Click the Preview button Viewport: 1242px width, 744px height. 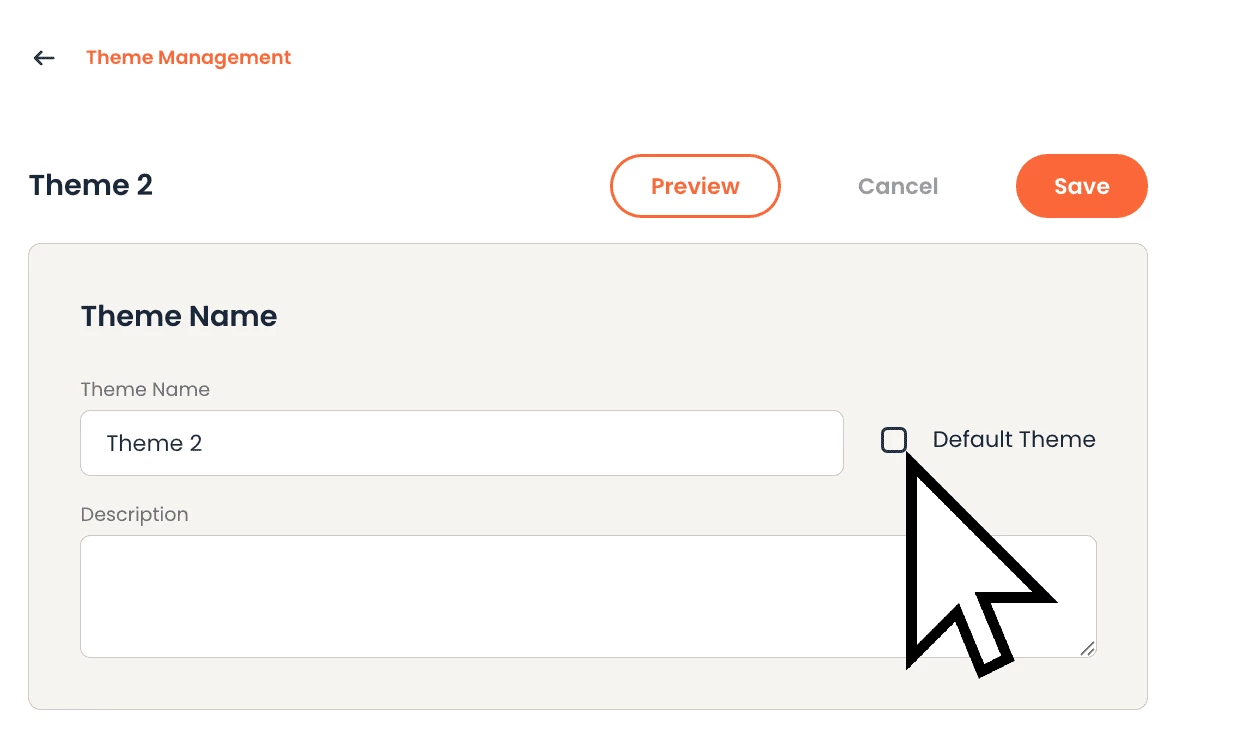tap(695, 186)
